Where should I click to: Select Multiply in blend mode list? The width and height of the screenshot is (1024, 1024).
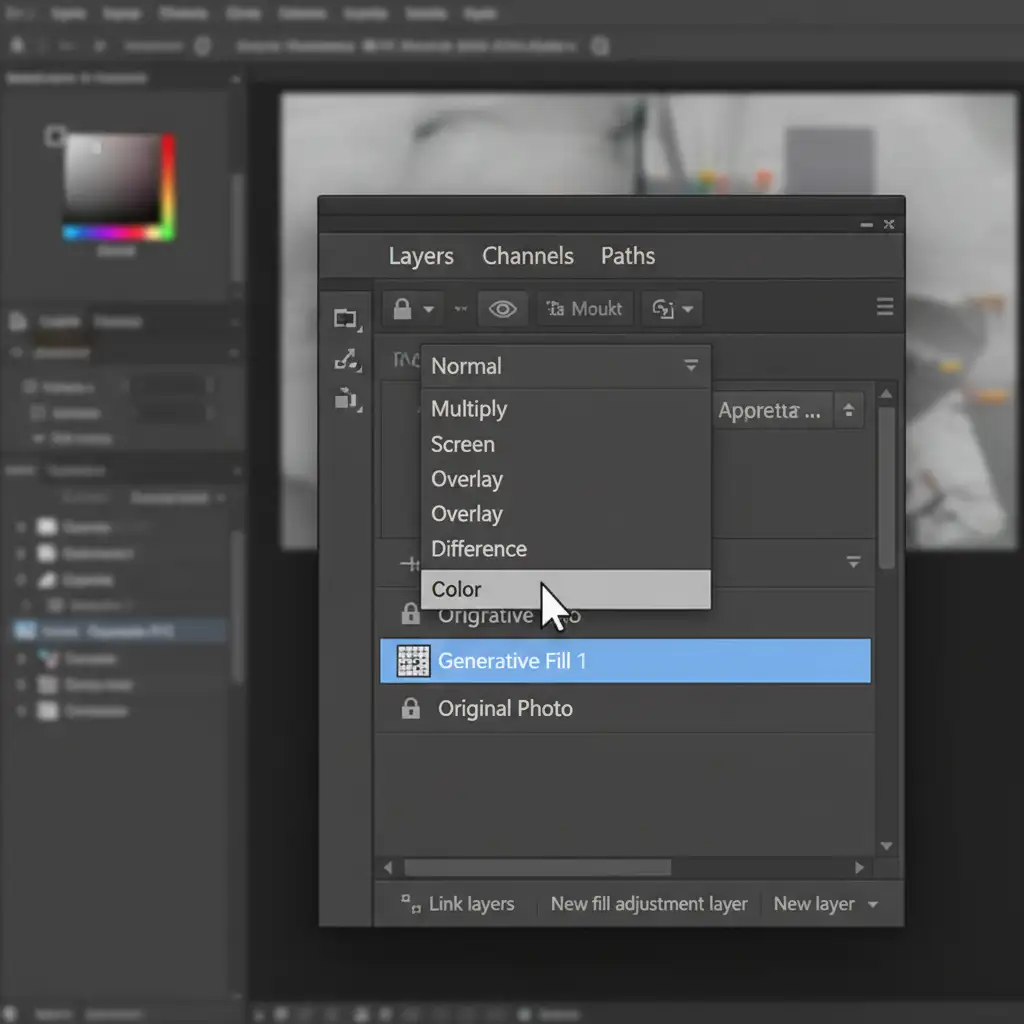click(x=469, y=409)
